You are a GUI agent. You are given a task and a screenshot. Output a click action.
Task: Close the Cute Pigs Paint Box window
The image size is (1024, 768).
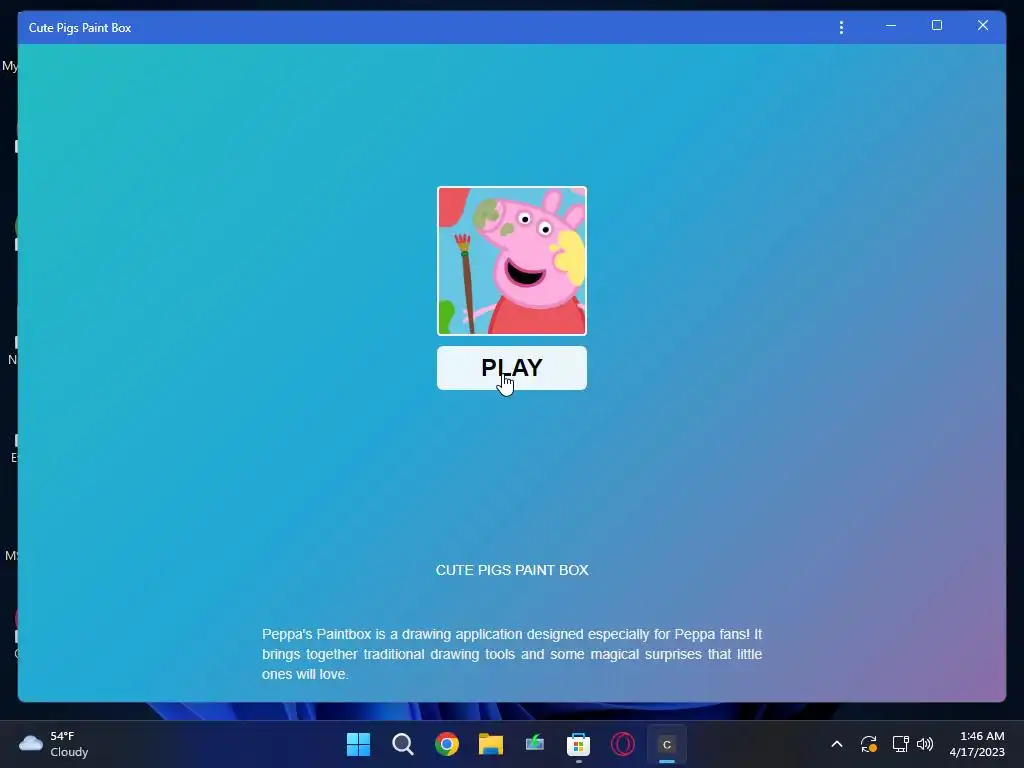[x=982, y=25]
